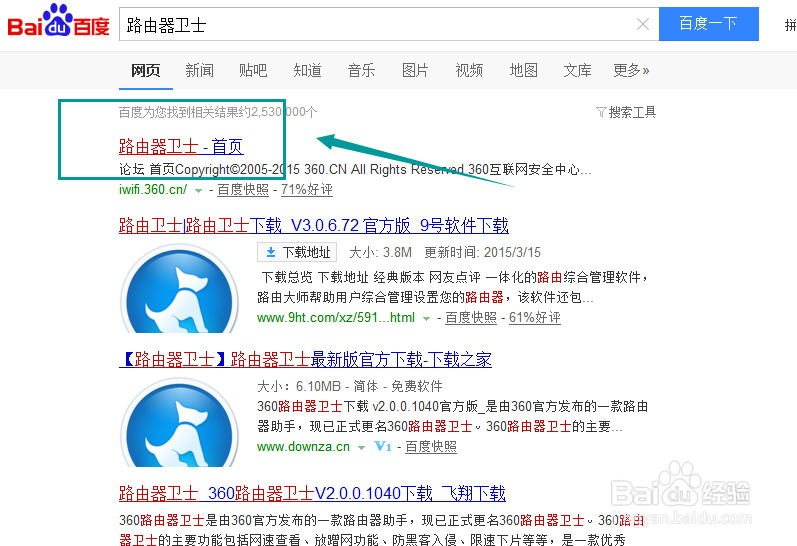The image size is (797, 546).
Task: Click the 下载地址 download button
Action: tap(297, 252)
